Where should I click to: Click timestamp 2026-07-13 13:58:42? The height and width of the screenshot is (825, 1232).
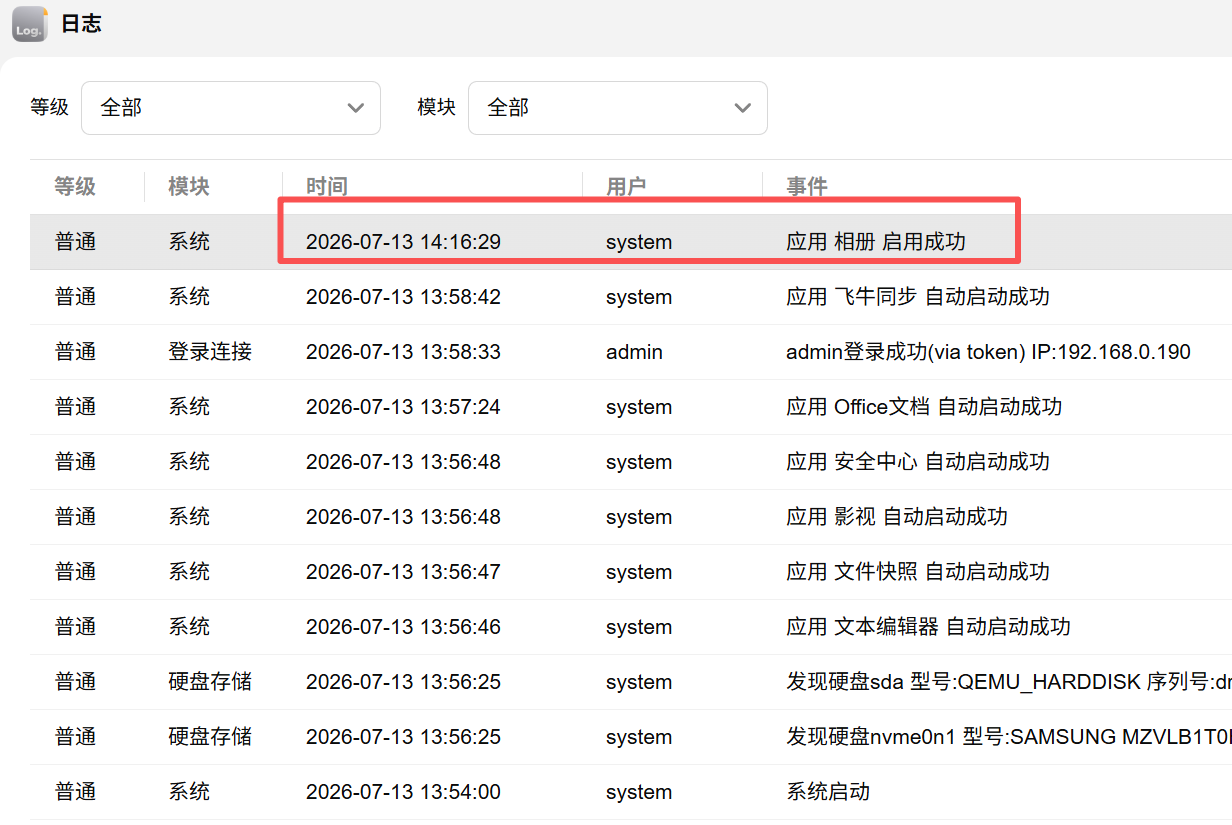click(x=403, y=297)
